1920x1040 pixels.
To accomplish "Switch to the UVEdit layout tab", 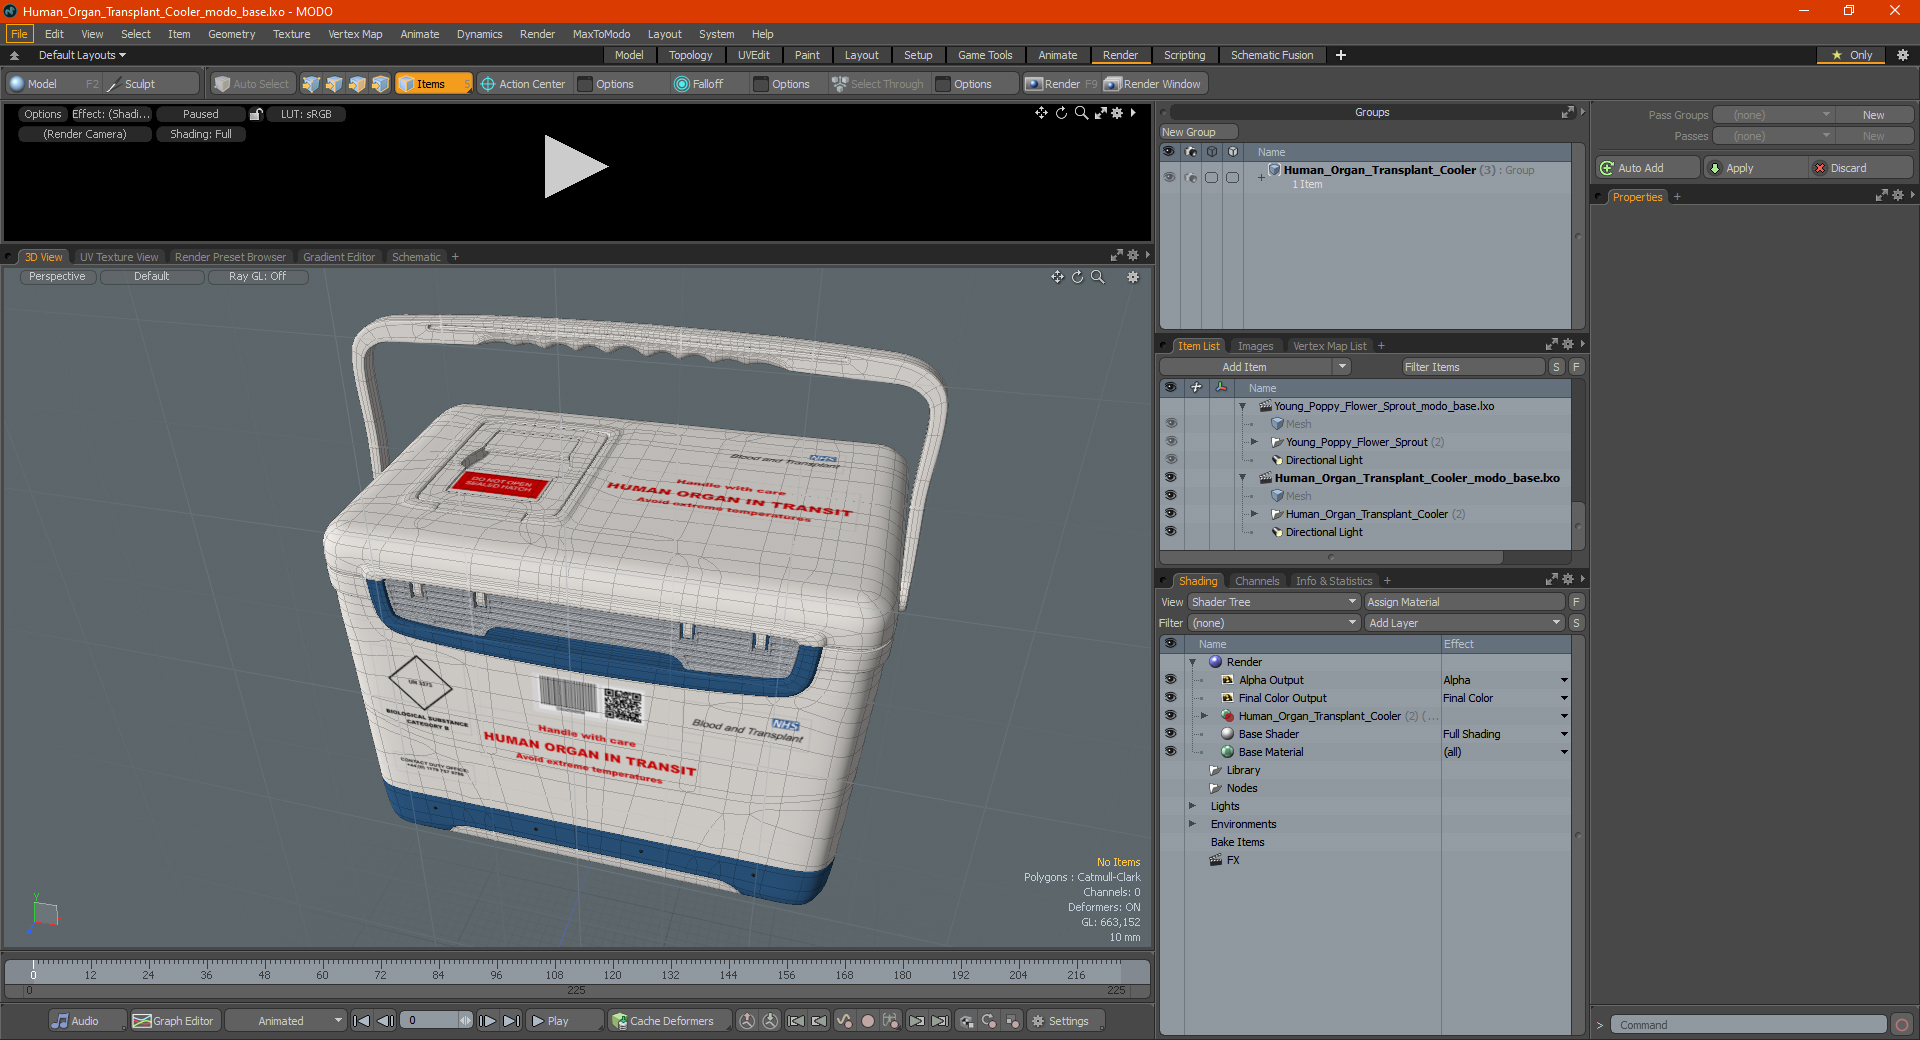I will click(x=753, y=55).
